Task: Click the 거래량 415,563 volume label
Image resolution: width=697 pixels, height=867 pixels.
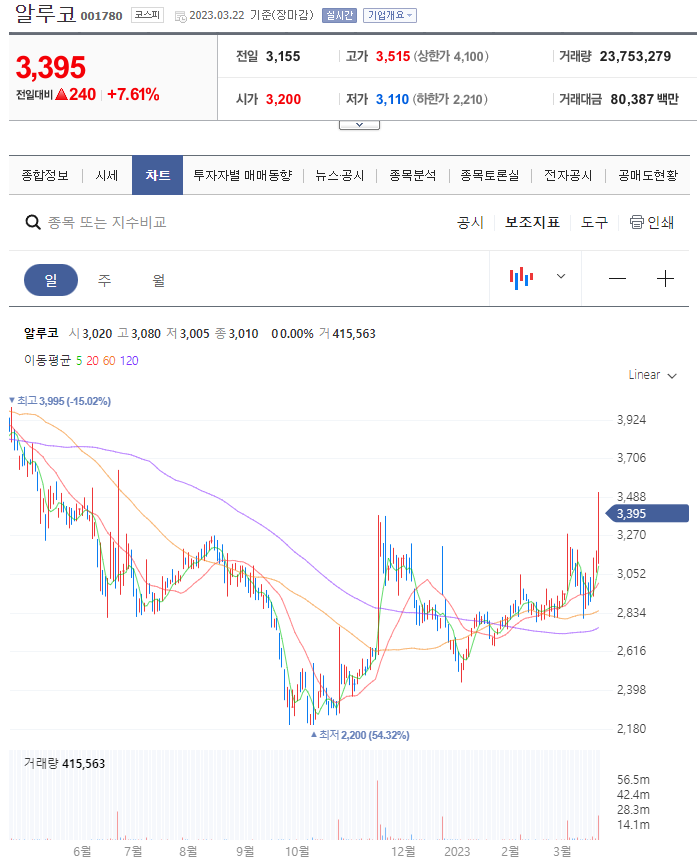Action: click(x=64, y=764)
